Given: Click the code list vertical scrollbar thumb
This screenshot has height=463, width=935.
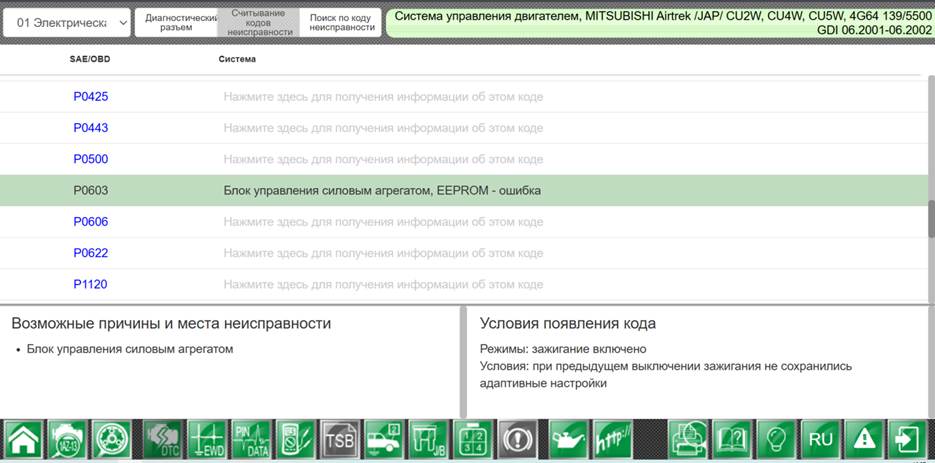Looking at the screenshot, I should pyautogui.click(x=931, y=219).
